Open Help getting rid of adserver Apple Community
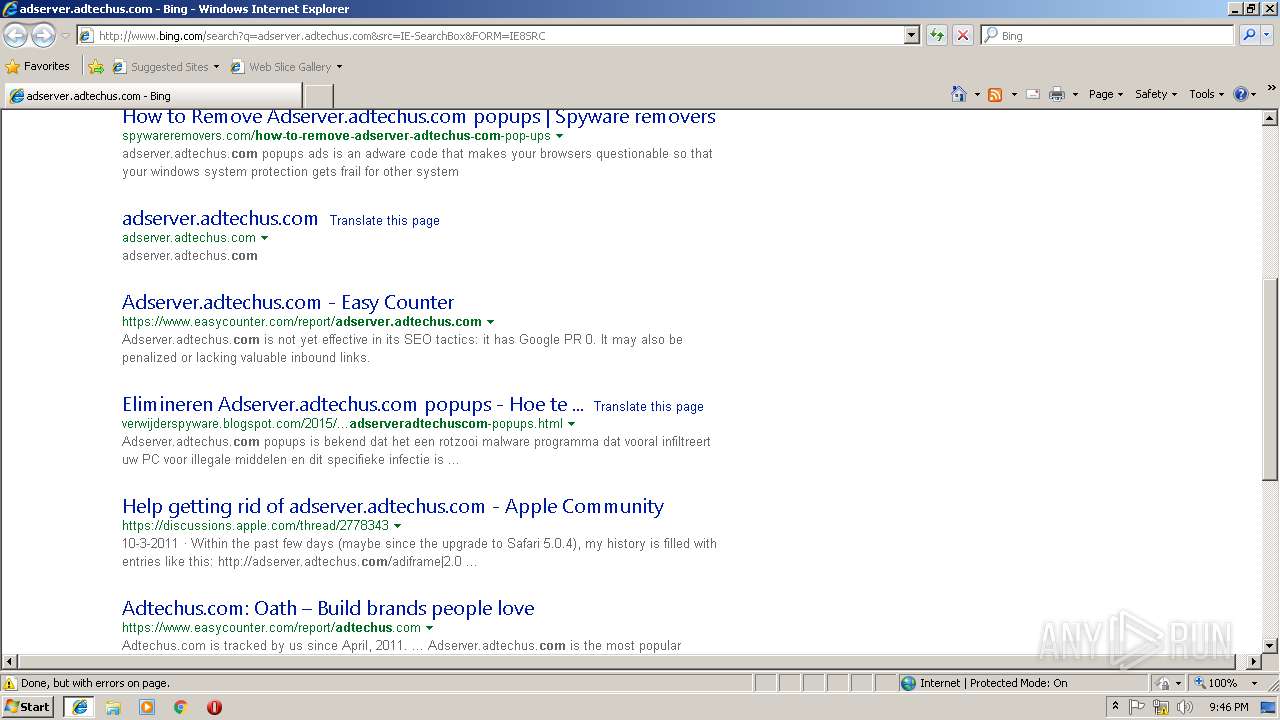 click(x=393, y=506)
